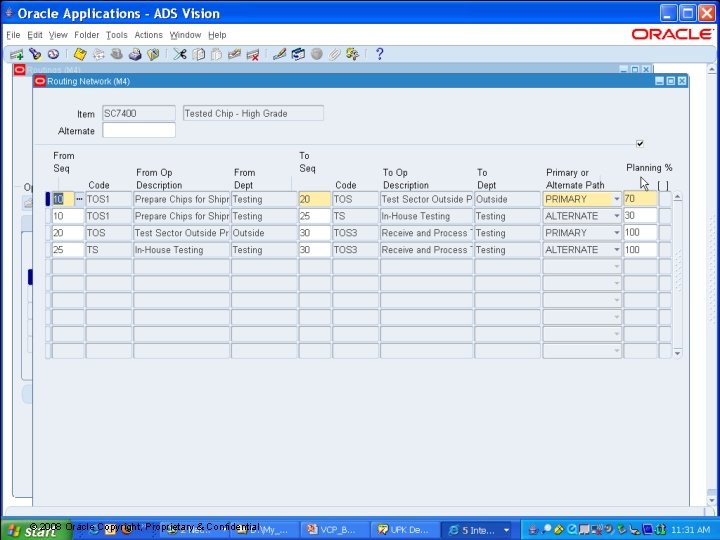
Task: Click the Translations globe toolbar icon
Action: pos(316,54)
